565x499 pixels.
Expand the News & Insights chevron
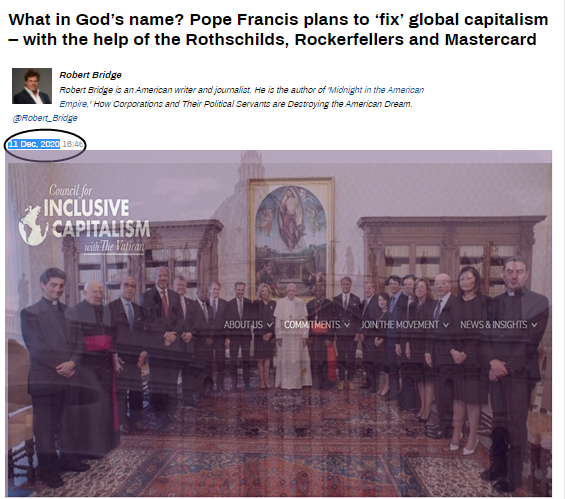534,325
